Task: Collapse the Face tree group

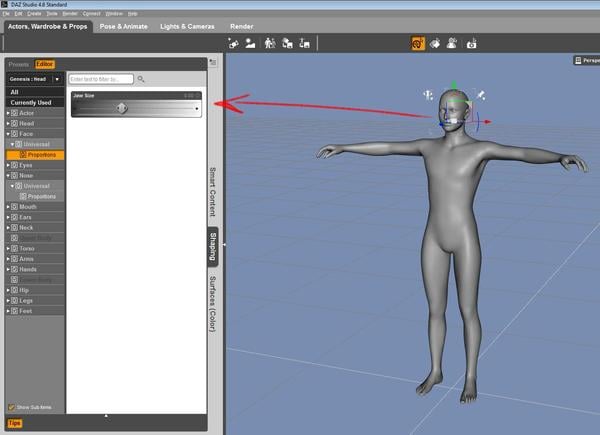Action: click(x=8, y=134)
